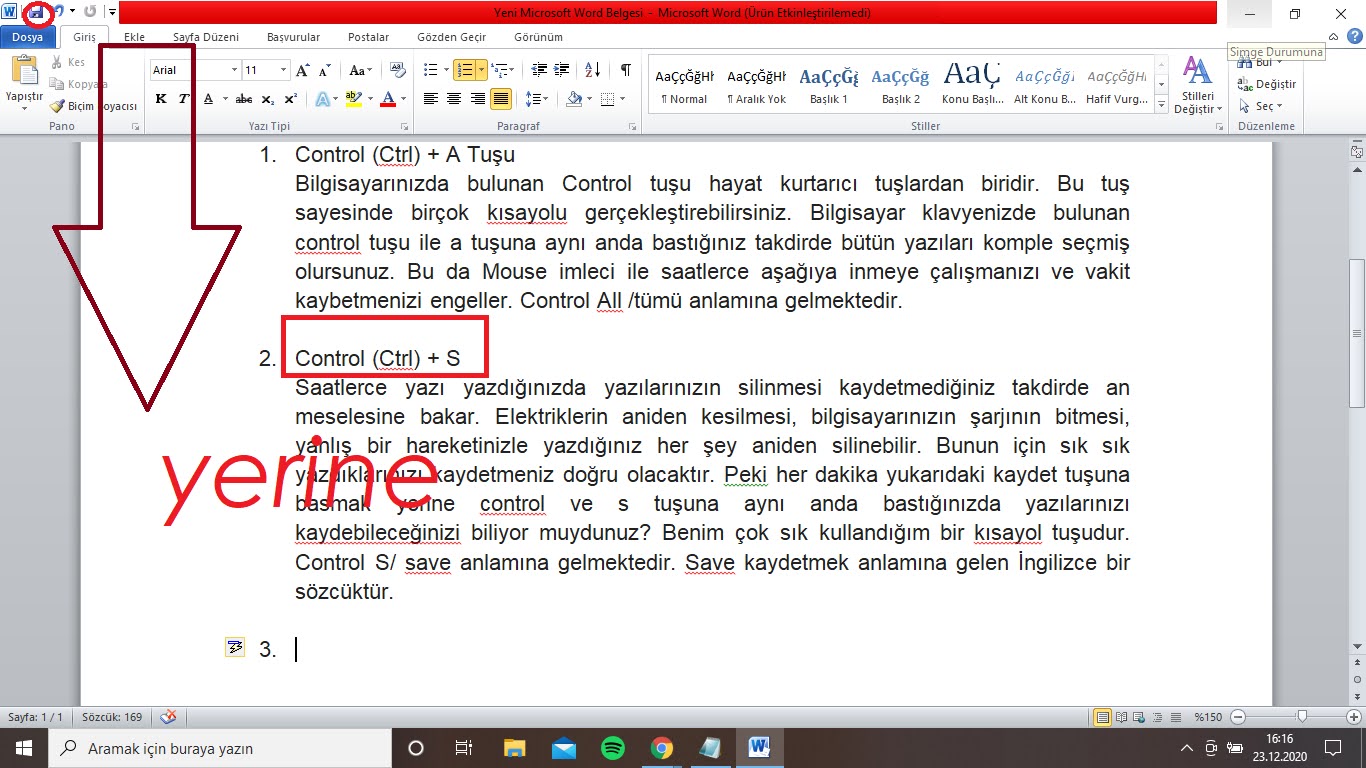Click the Sözcük: 169 word count
1366x768 pixels.
(112, 717)
